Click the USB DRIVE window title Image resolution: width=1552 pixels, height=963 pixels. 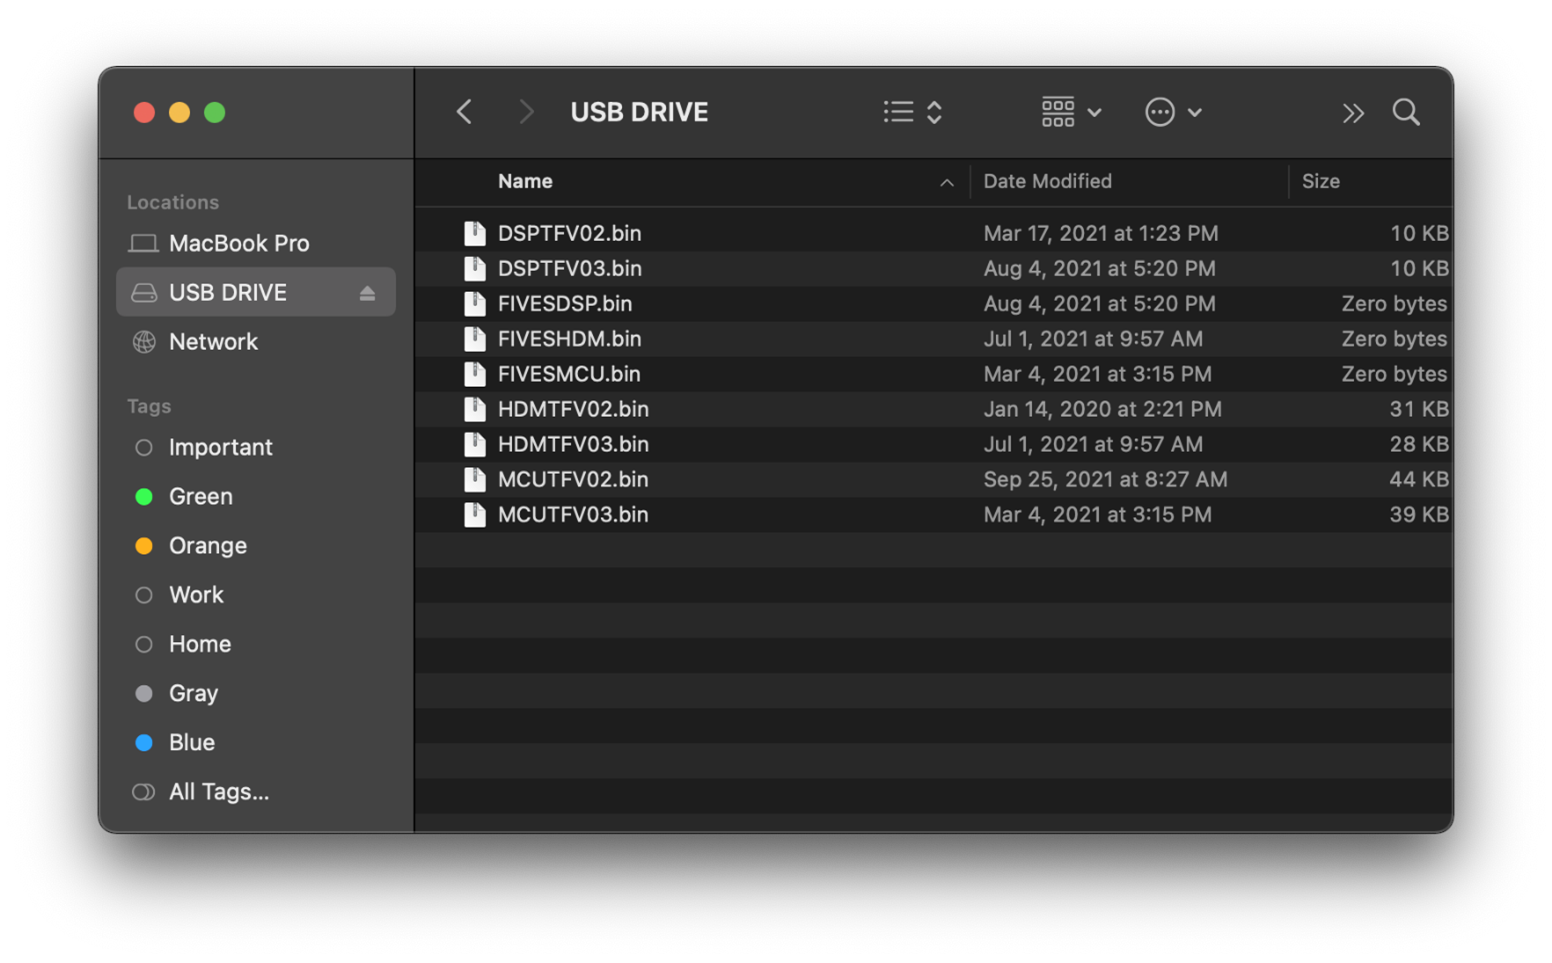point(639,112)
